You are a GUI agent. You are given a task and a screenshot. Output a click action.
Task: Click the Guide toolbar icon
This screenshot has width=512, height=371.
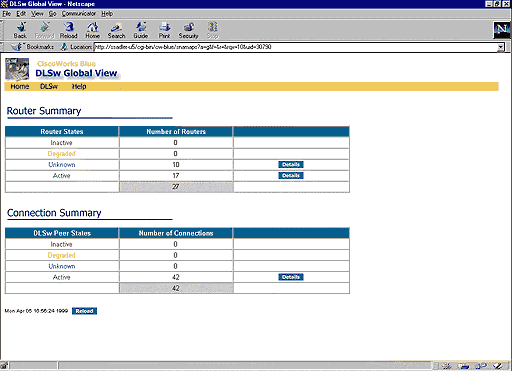[141, 30]
